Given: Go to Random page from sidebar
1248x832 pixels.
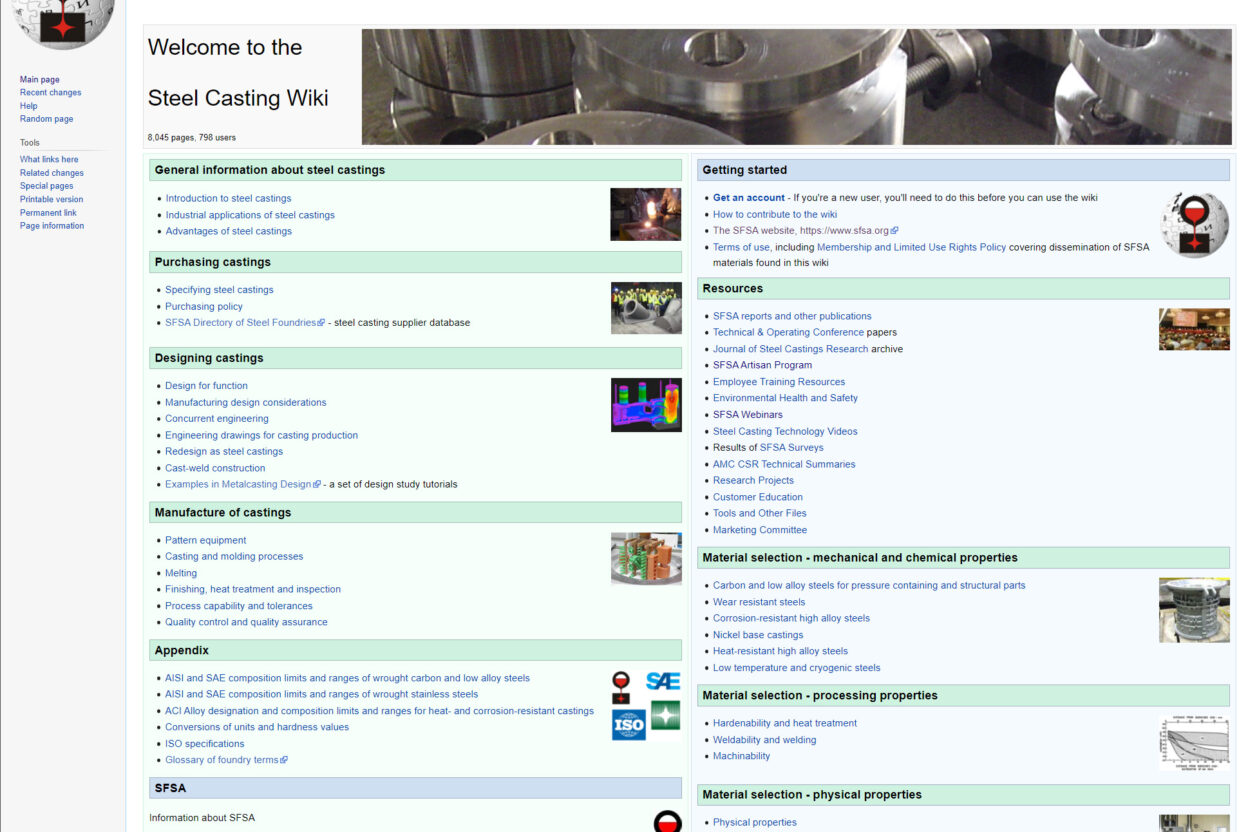Looking at the screenshot, I should tap(46, 119).
